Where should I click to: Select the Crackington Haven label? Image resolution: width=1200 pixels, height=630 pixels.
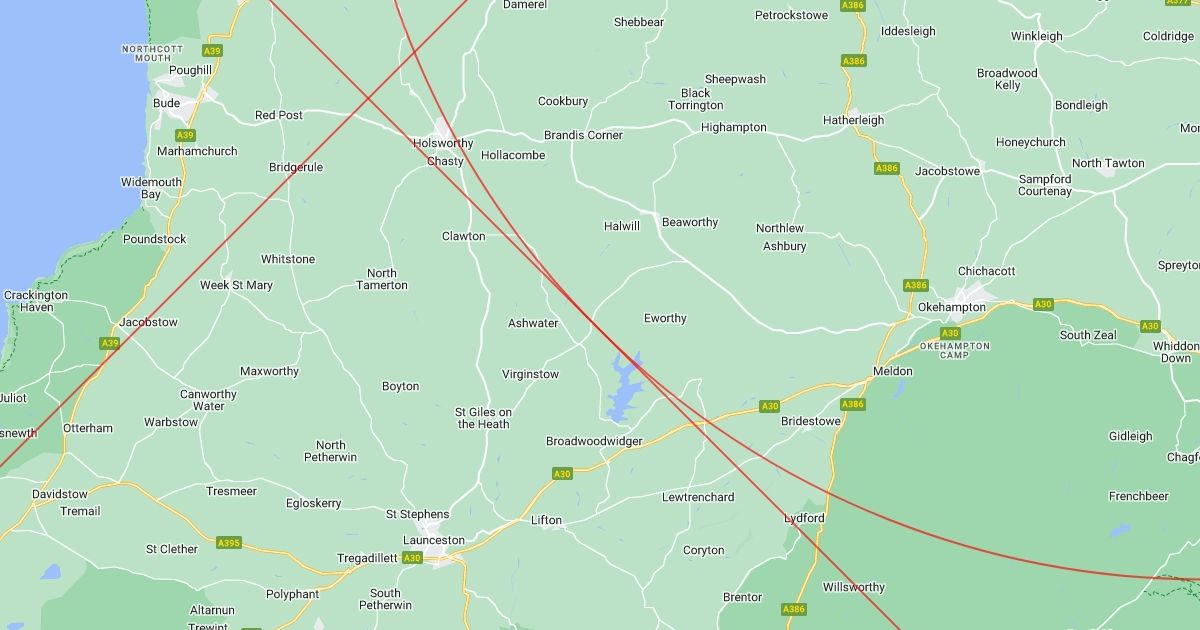click(36, 302)
